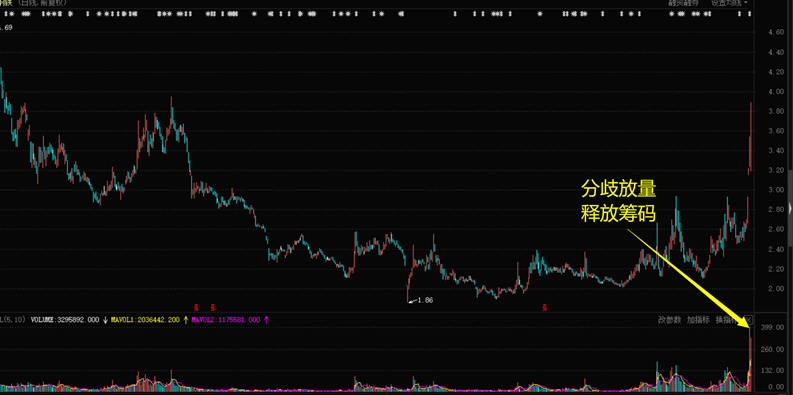This screenshot has height=395, width=793.
Task: Click the second red S marker
Action: point(212,306)
